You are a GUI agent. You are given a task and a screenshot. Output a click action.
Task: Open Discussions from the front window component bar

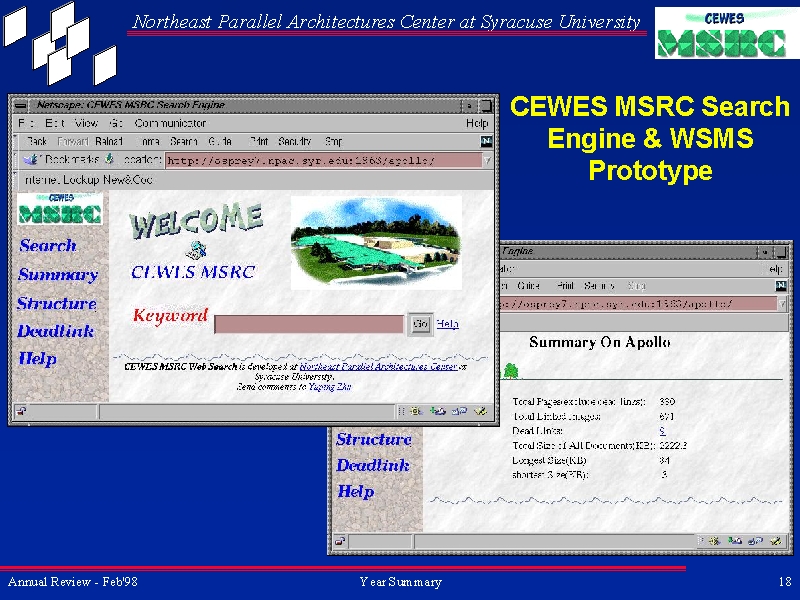tap(459, 411)
